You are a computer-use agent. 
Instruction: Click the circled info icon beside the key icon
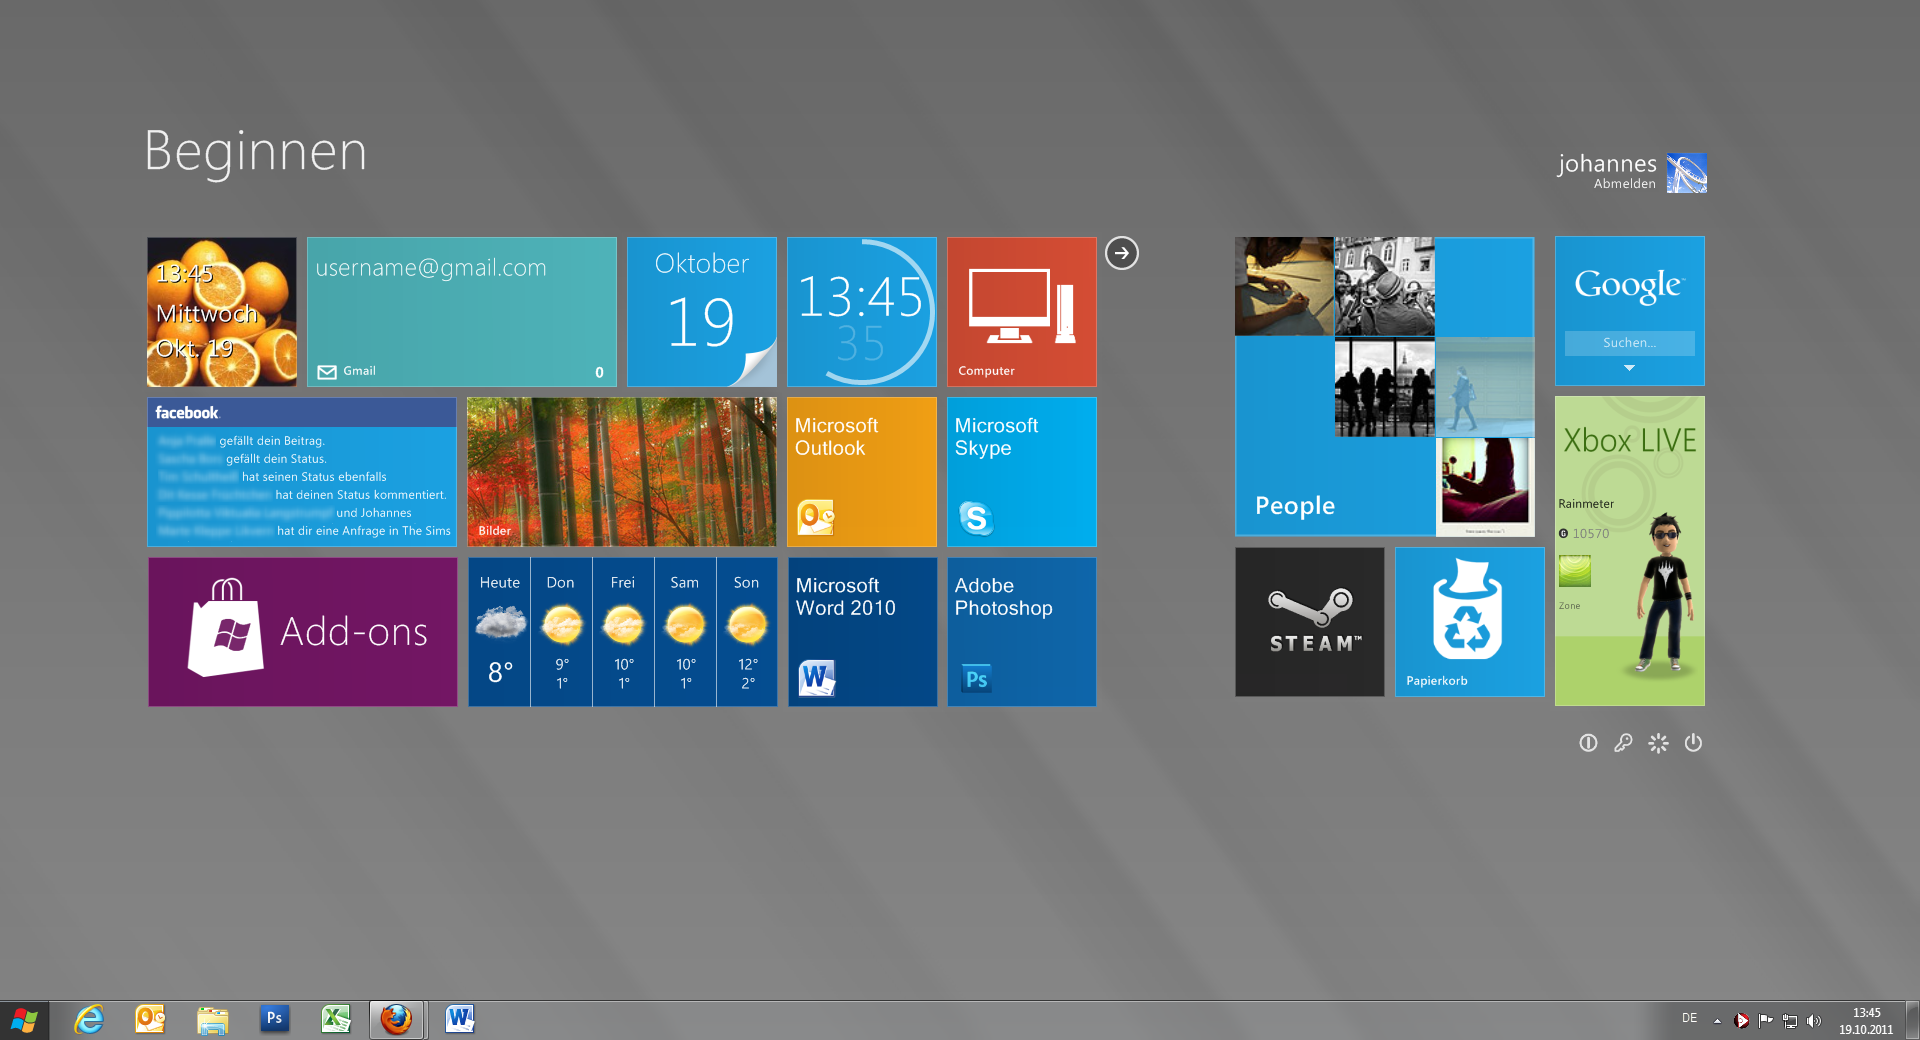1588,743
